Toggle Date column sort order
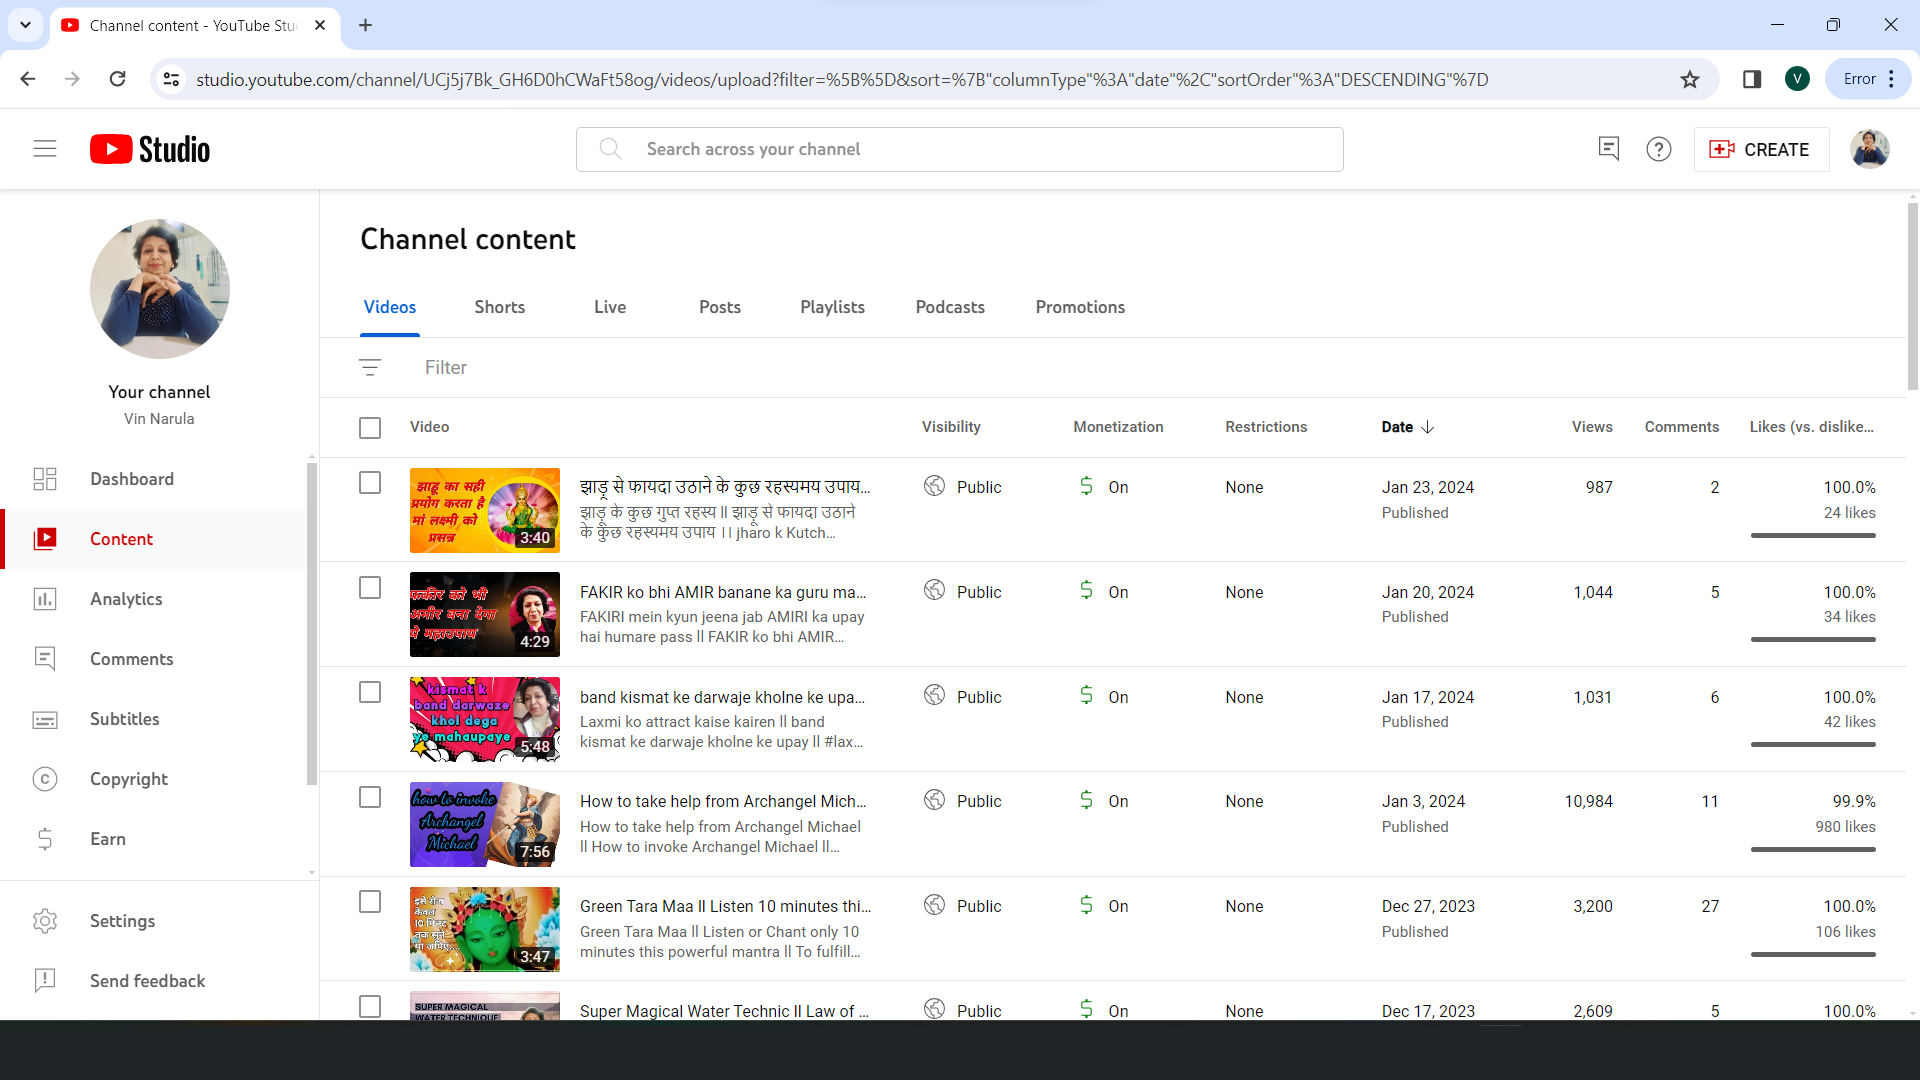 [1407, 427]
